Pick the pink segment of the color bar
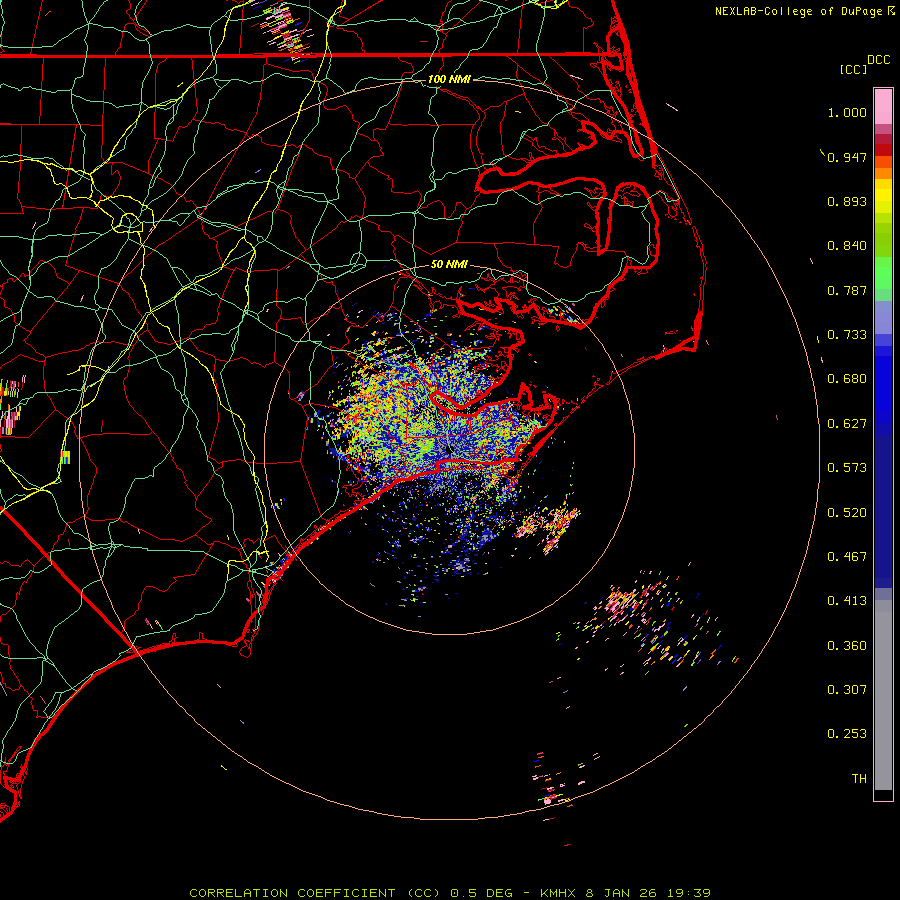 (883, 106)
